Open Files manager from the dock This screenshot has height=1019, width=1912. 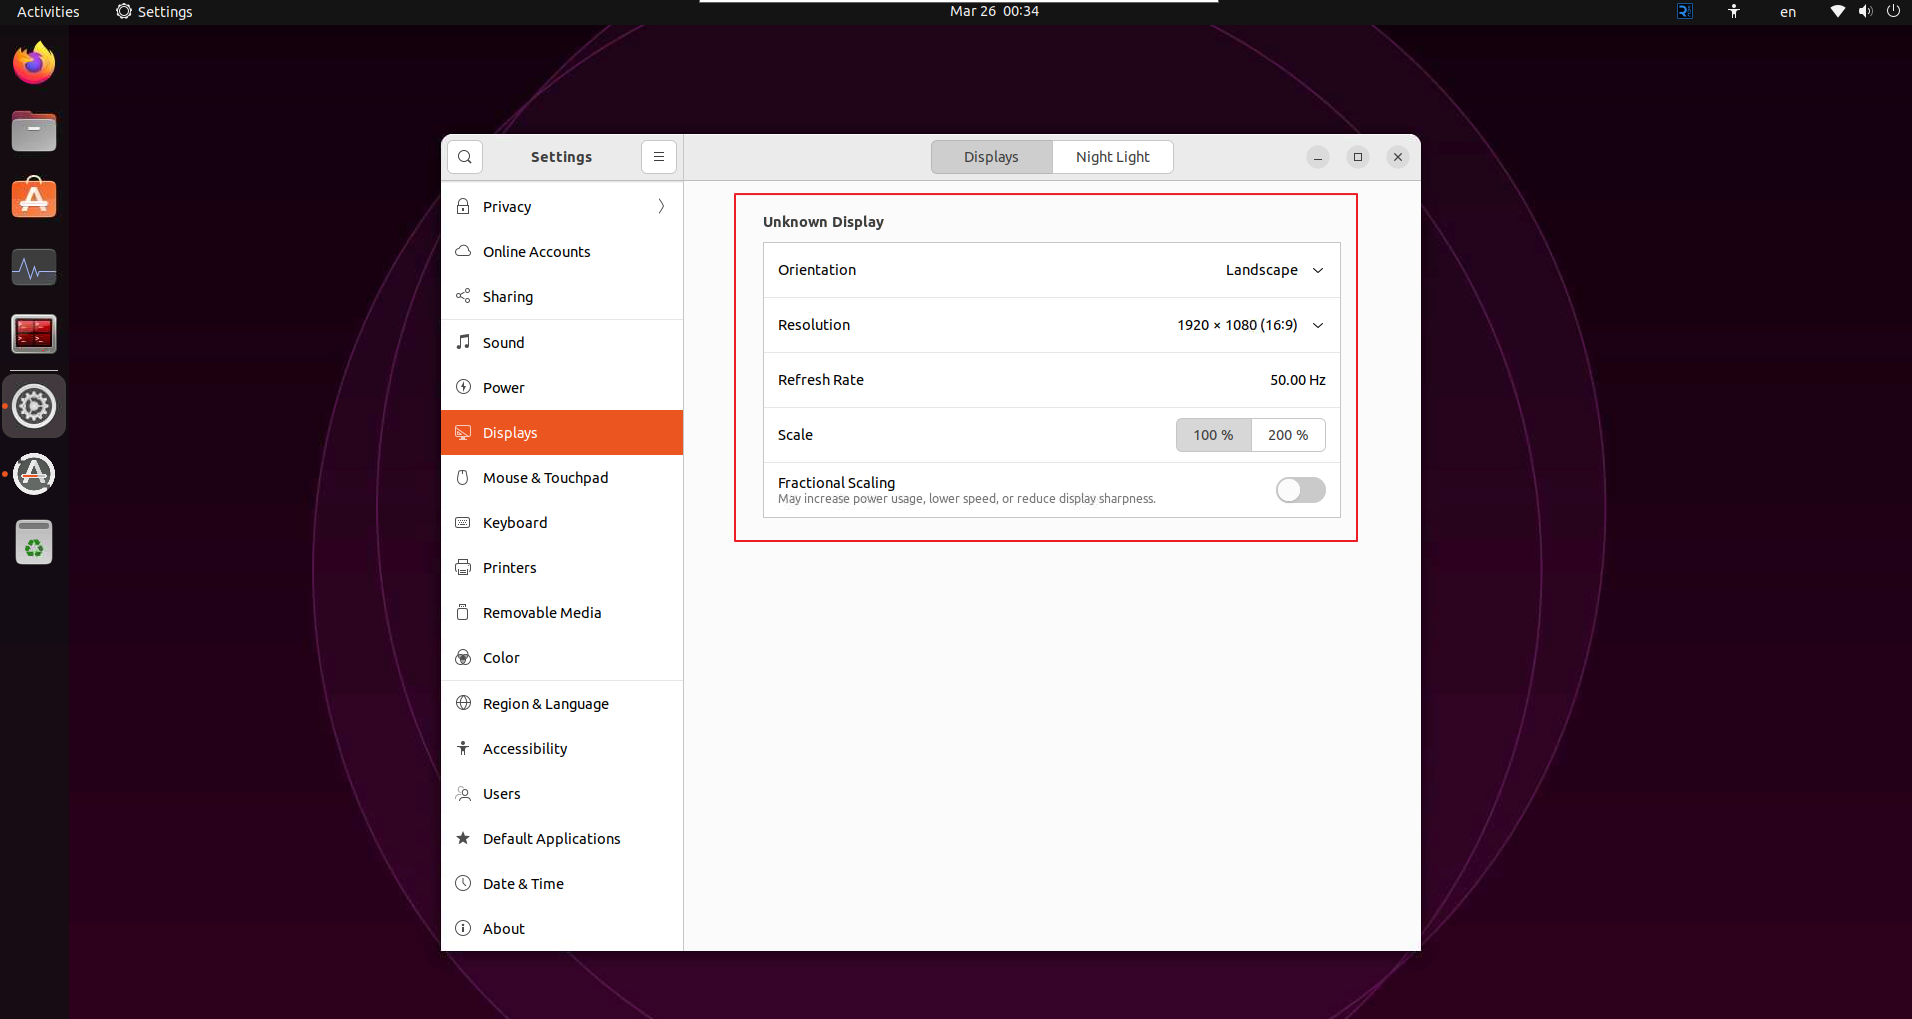[34, 131]
